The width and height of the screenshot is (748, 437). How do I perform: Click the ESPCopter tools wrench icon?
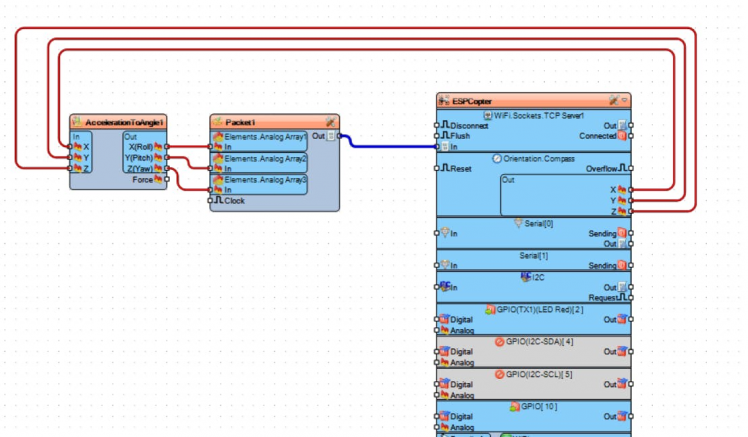click(614, 100)
